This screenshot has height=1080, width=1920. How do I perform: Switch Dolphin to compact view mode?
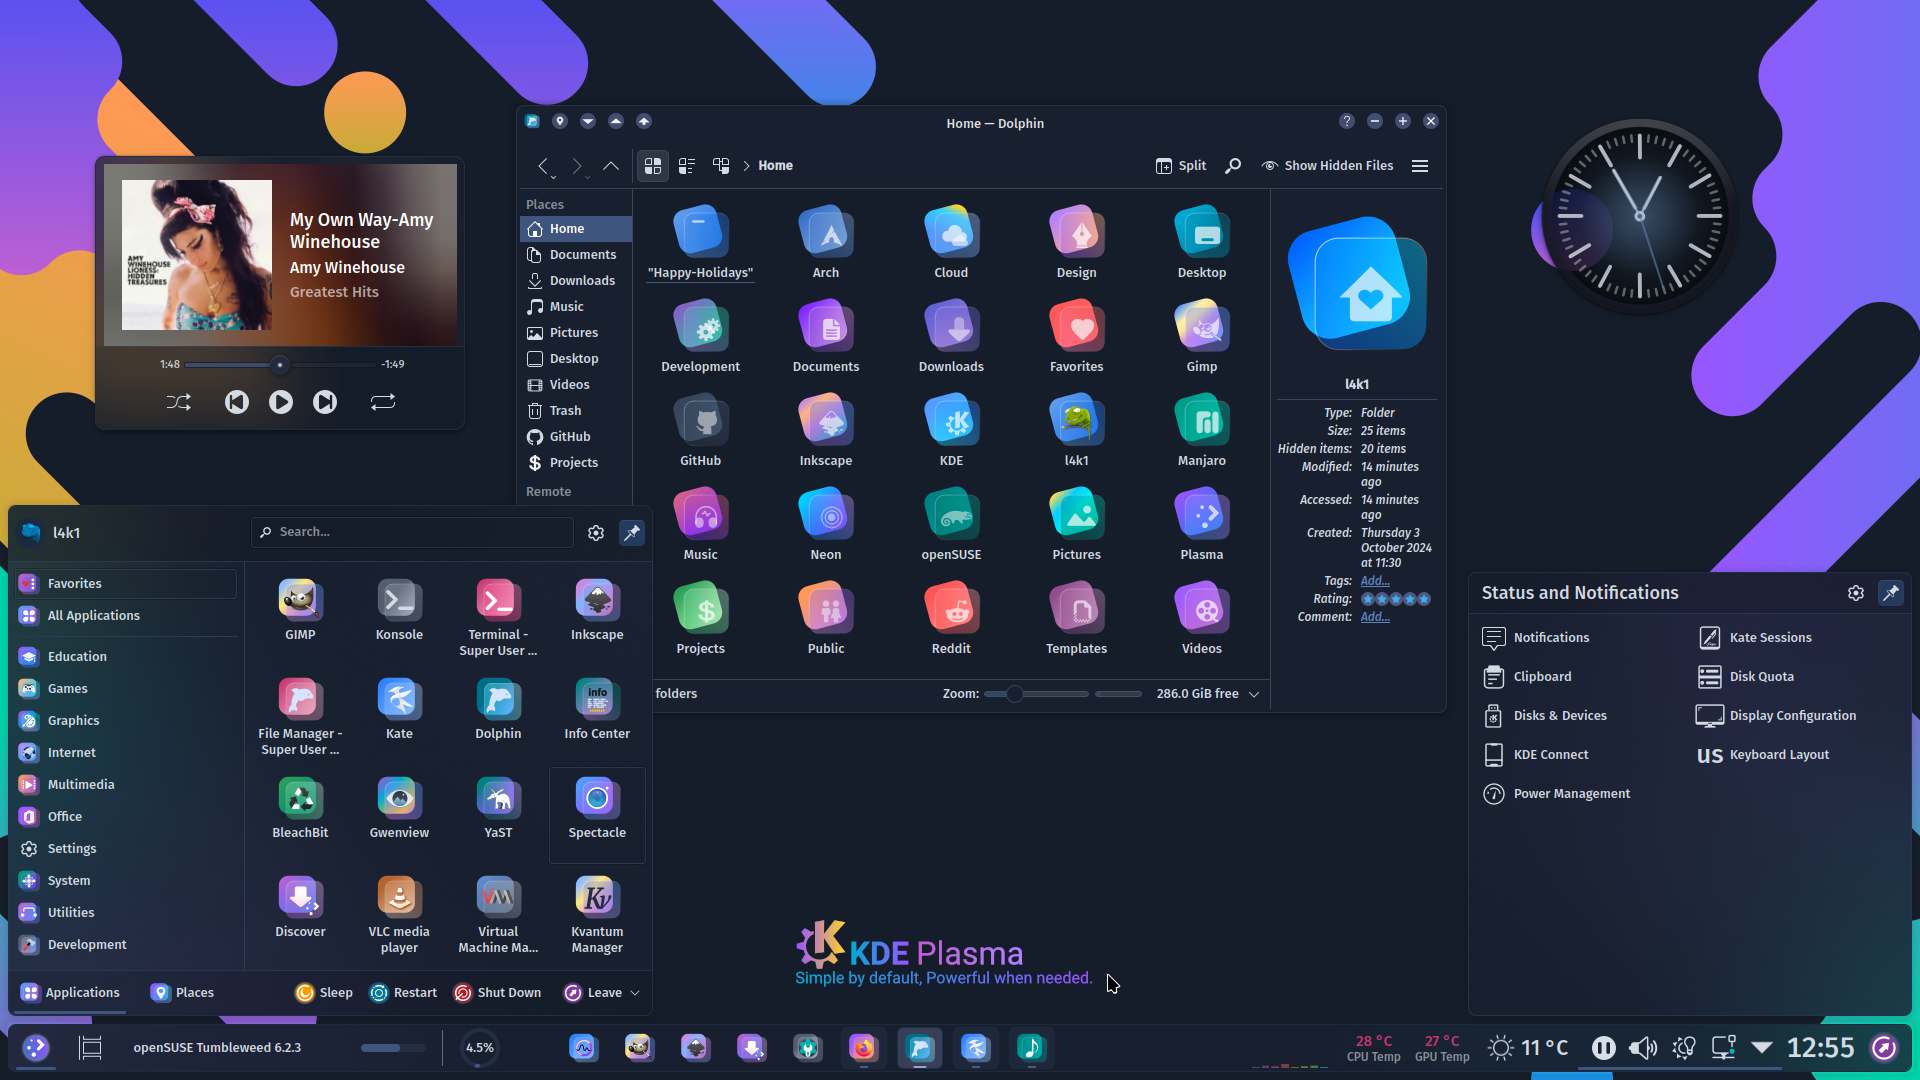687,166
